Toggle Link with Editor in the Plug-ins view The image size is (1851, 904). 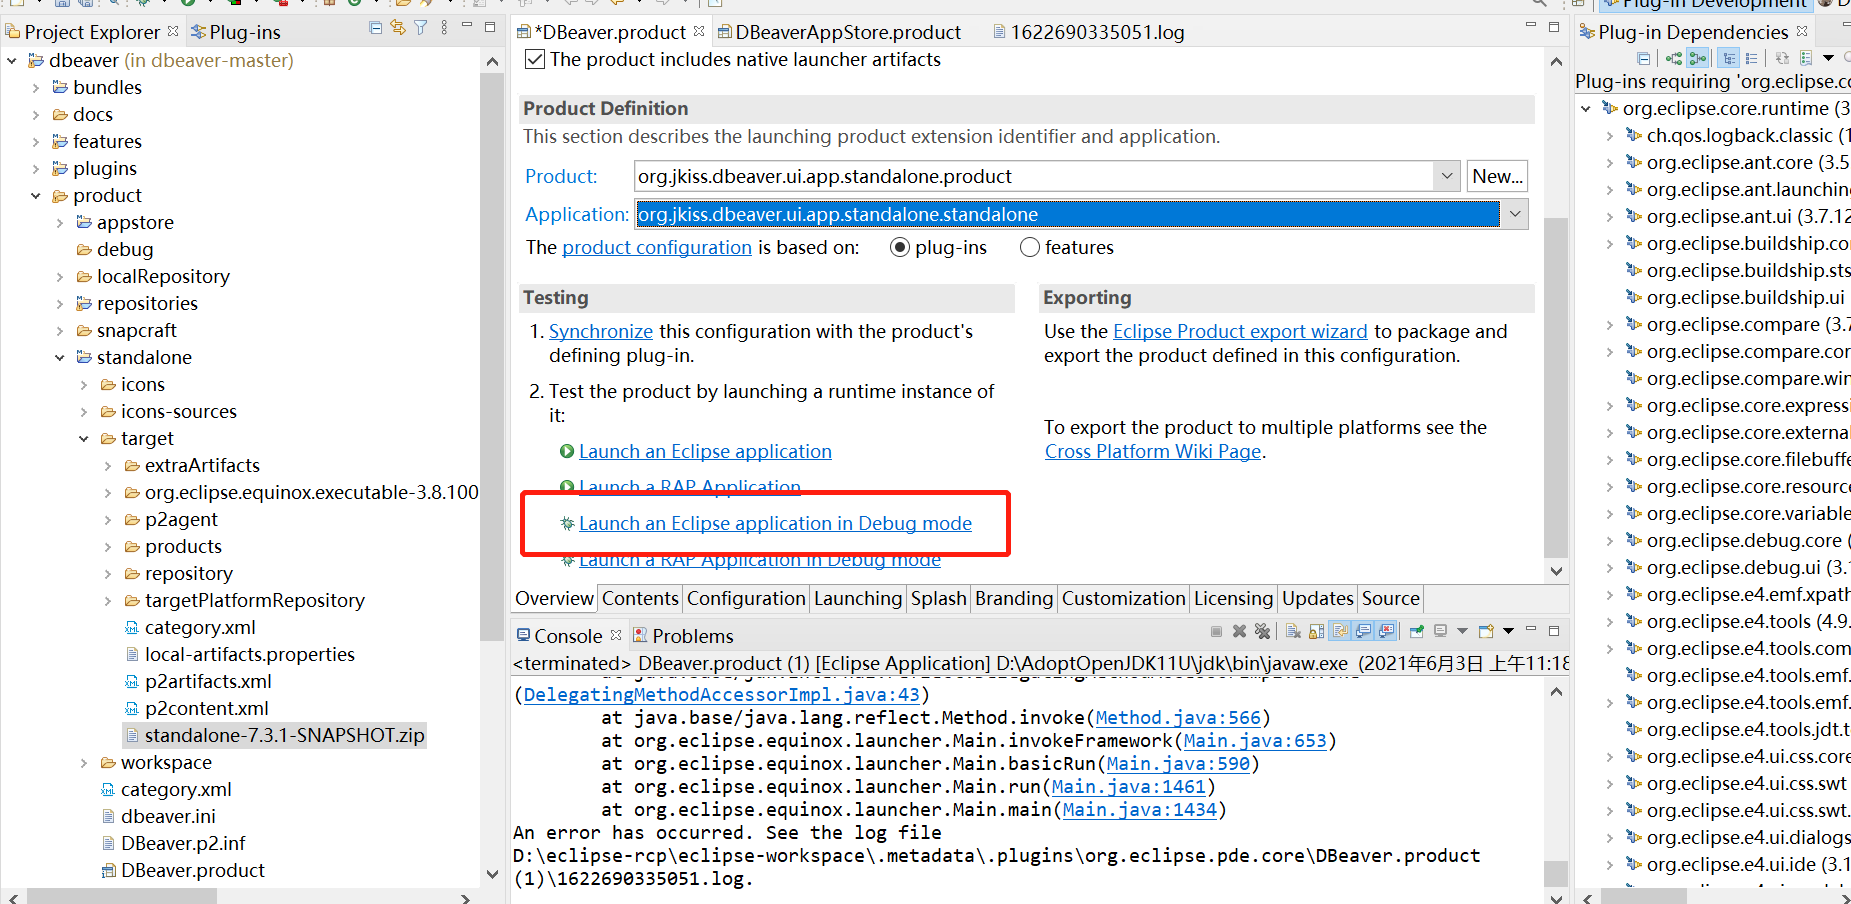pos(398,30)
